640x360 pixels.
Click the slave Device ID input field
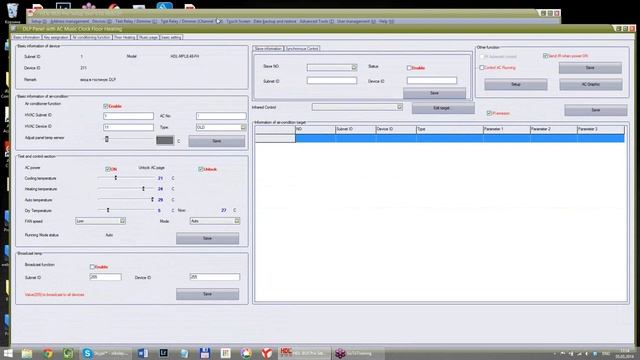coord(432,81)
